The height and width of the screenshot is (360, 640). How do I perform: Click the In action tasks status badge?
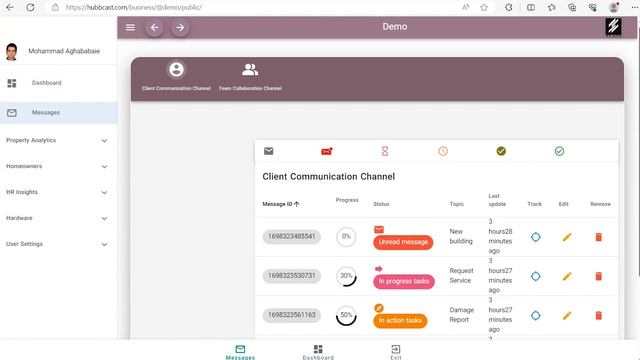pos(400,320)
